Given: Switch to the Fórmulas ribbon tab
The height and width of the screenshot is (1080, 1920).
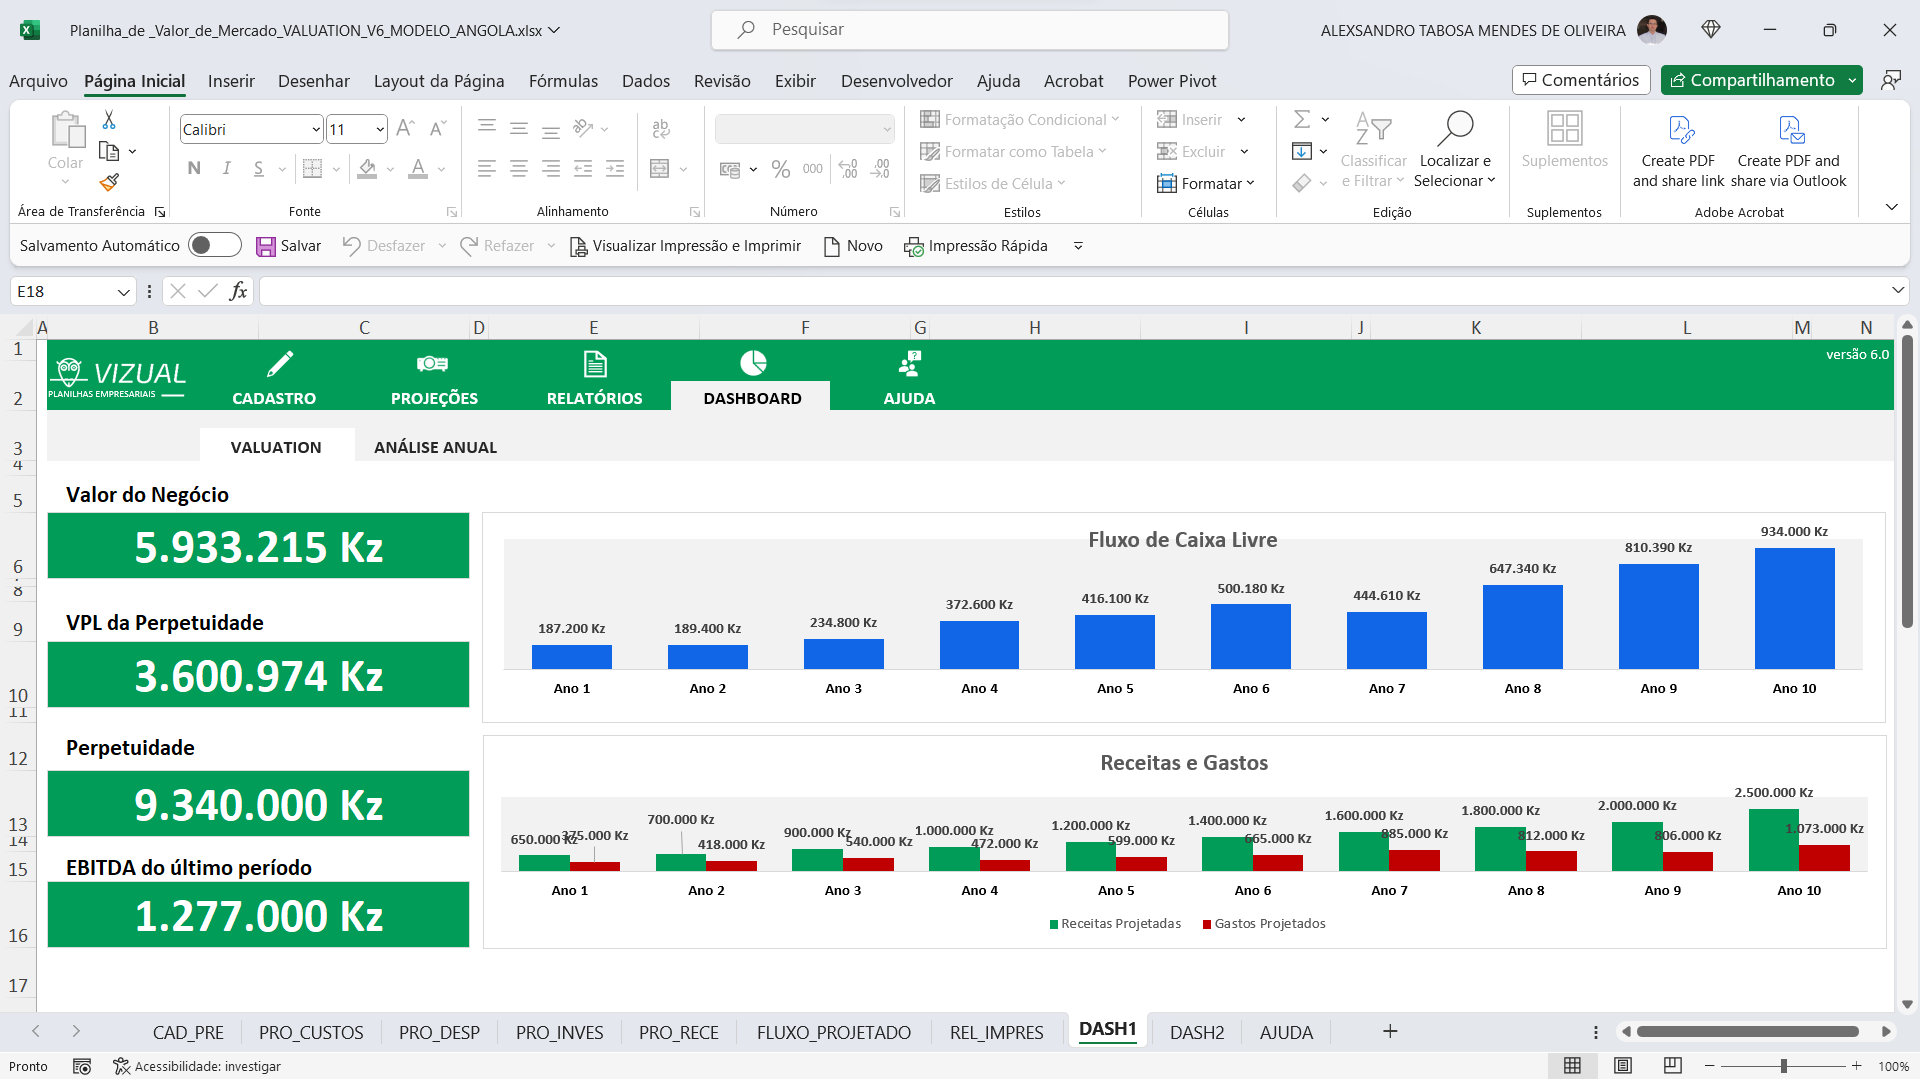Looking at the screenshot, I should (563, 81).
